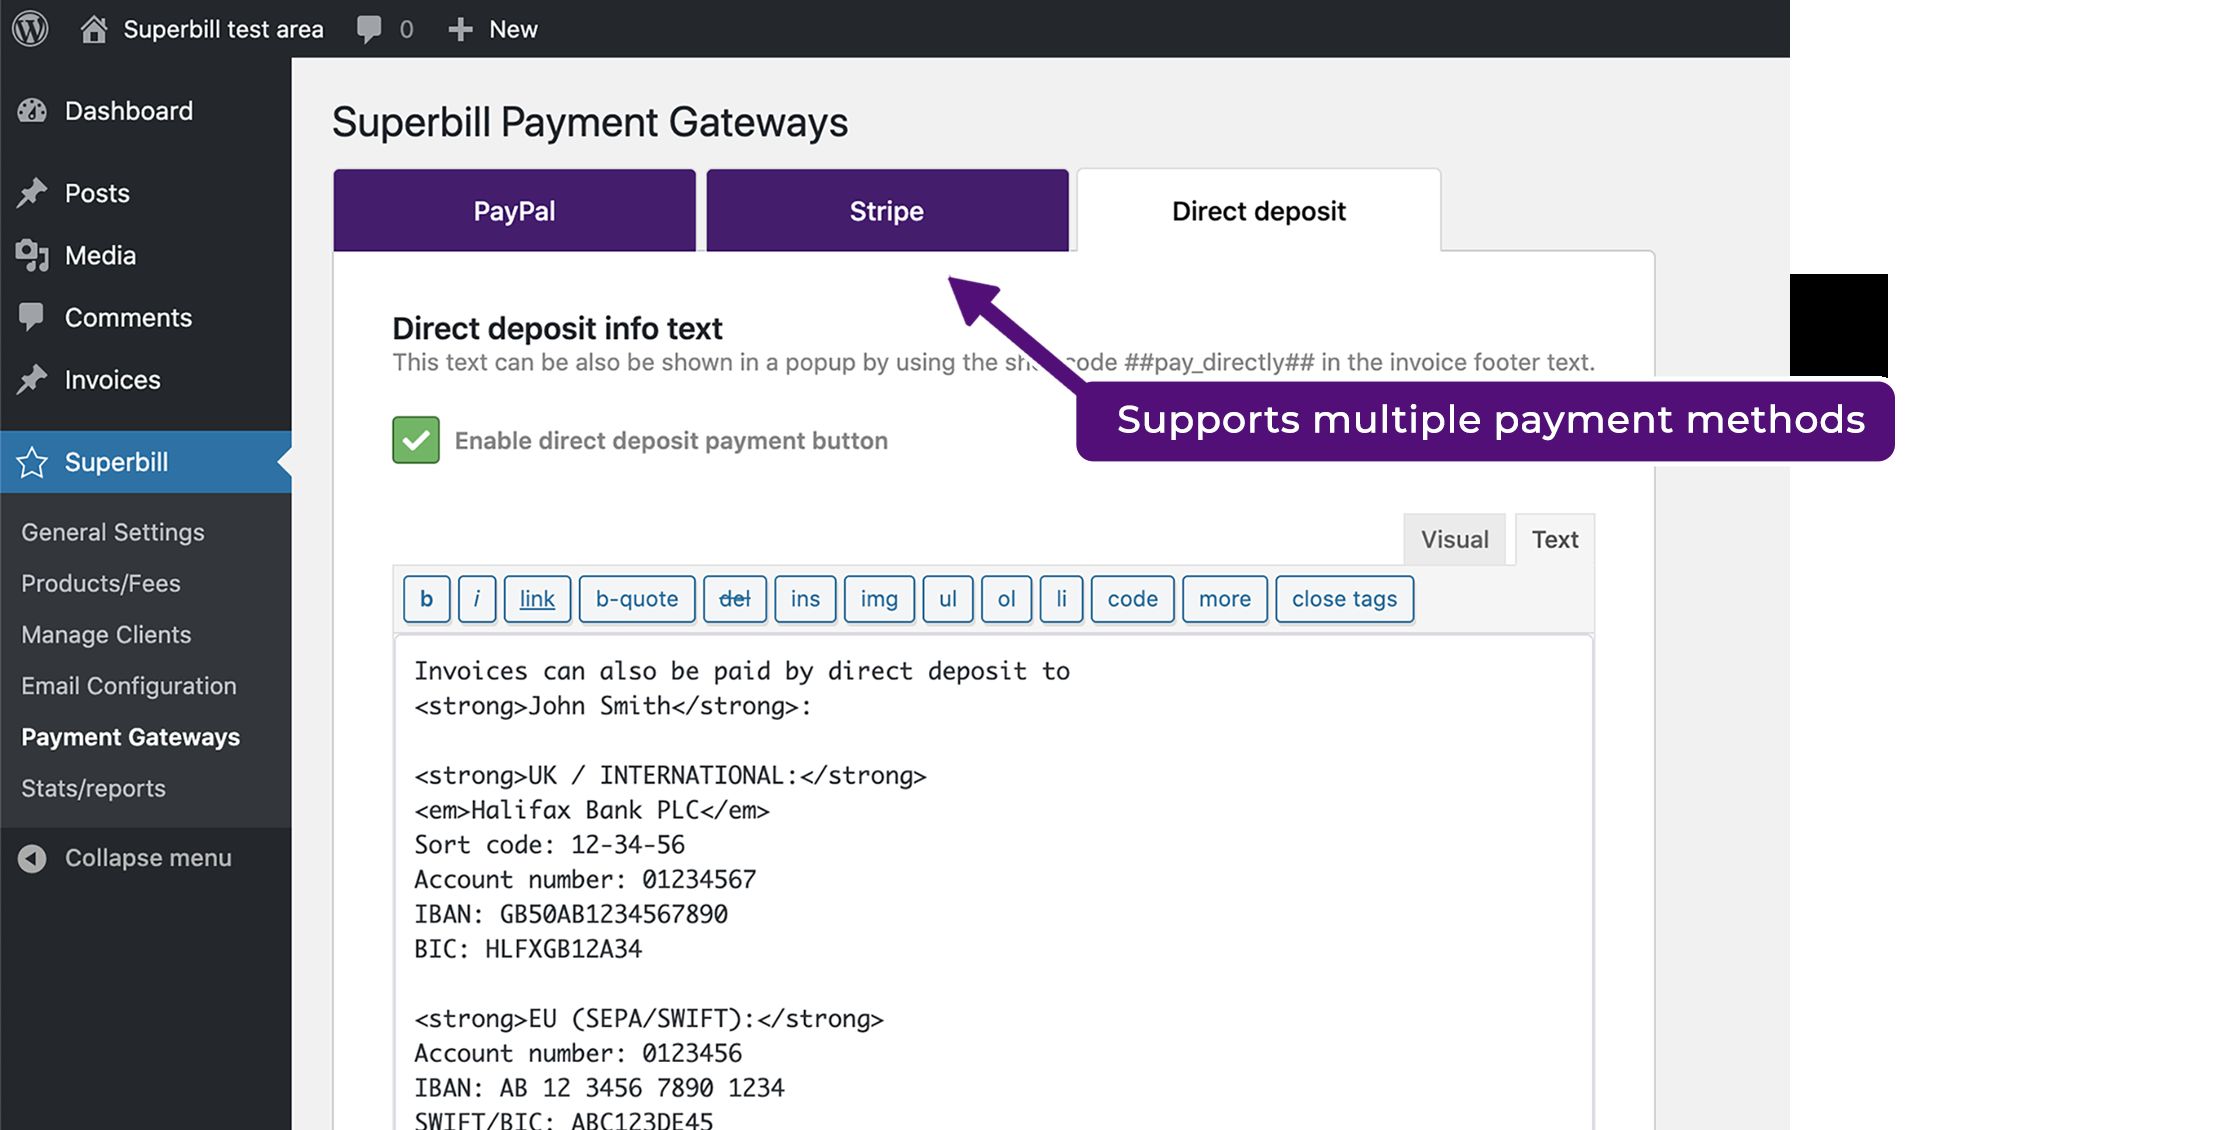Open the comments bubble icon in admin bar
The height and width of the screenshot is (1130, 2220).
[x=369, y=29]
